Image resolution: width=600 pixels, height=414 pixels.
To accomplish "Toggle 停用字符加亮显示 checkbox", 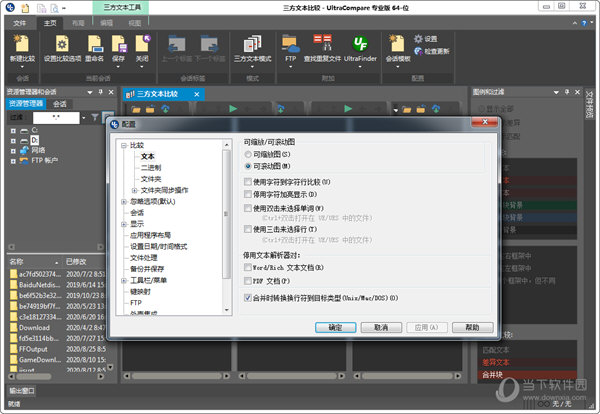I will (x=248, y=194).
